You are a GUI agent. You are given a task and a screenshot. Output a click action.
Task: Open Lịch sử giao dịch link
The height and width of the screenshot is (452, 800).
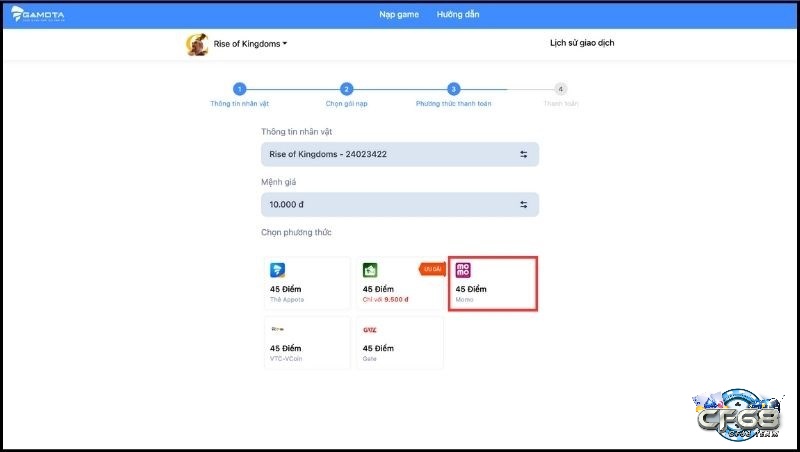582,43
